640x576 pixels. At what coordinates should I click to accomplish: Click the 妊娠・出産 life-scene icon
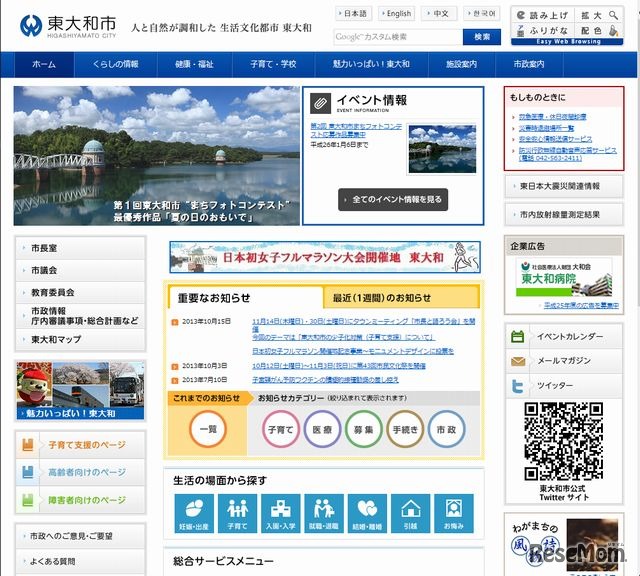(x=194, y=513)
